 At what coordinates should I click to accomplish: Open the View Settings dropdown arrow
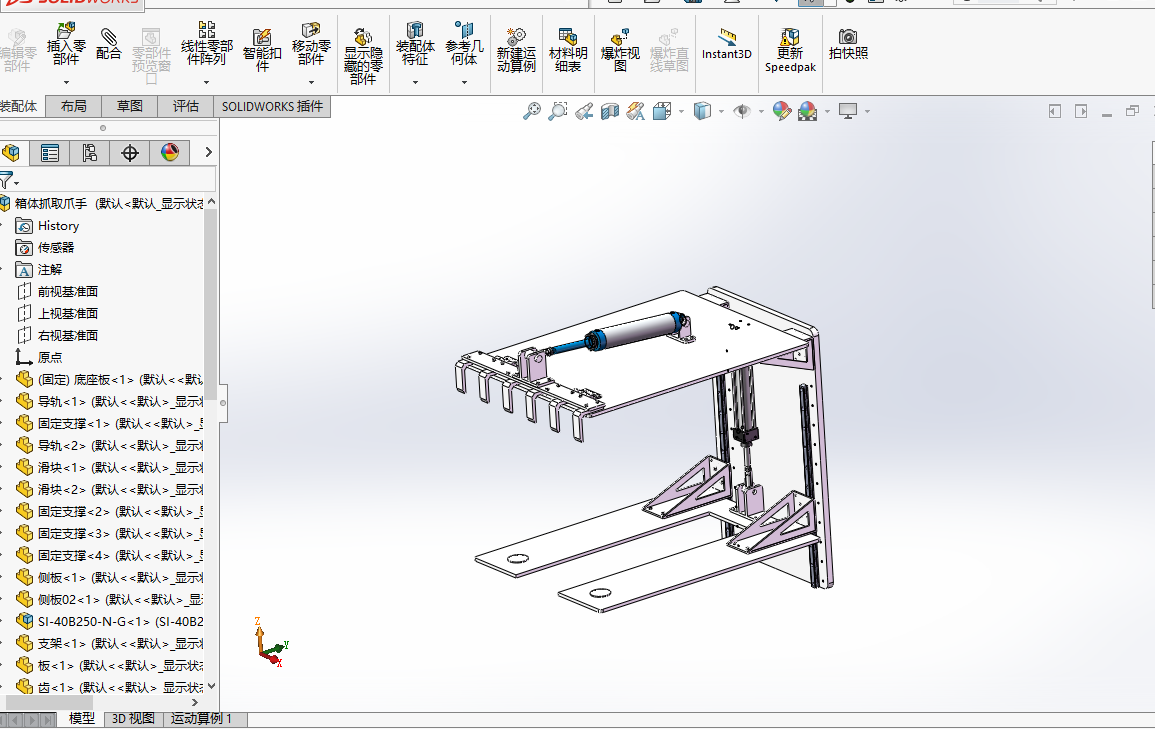(x=867, y=112)
